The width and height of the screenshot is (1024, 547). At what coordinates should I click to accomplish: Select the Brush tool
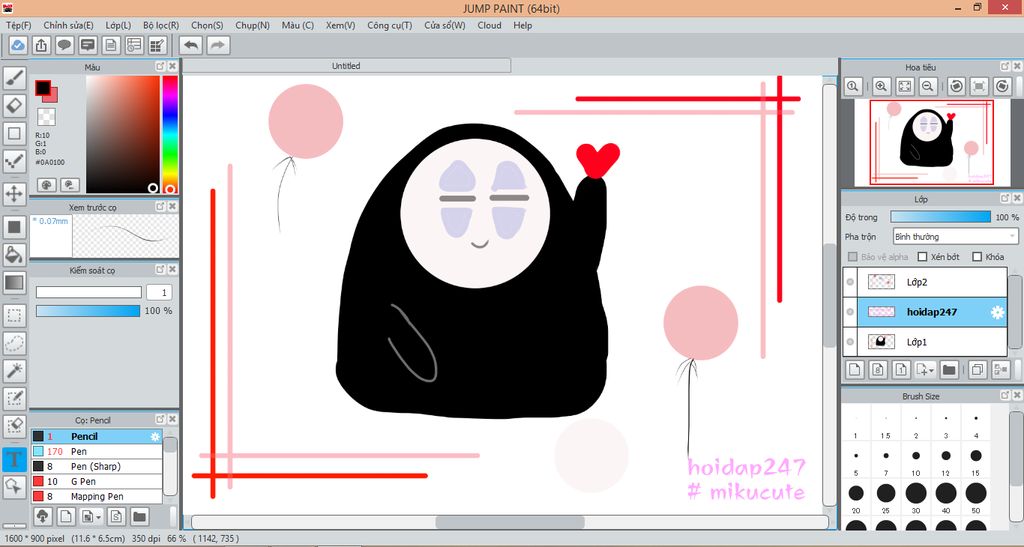(14, 78)
